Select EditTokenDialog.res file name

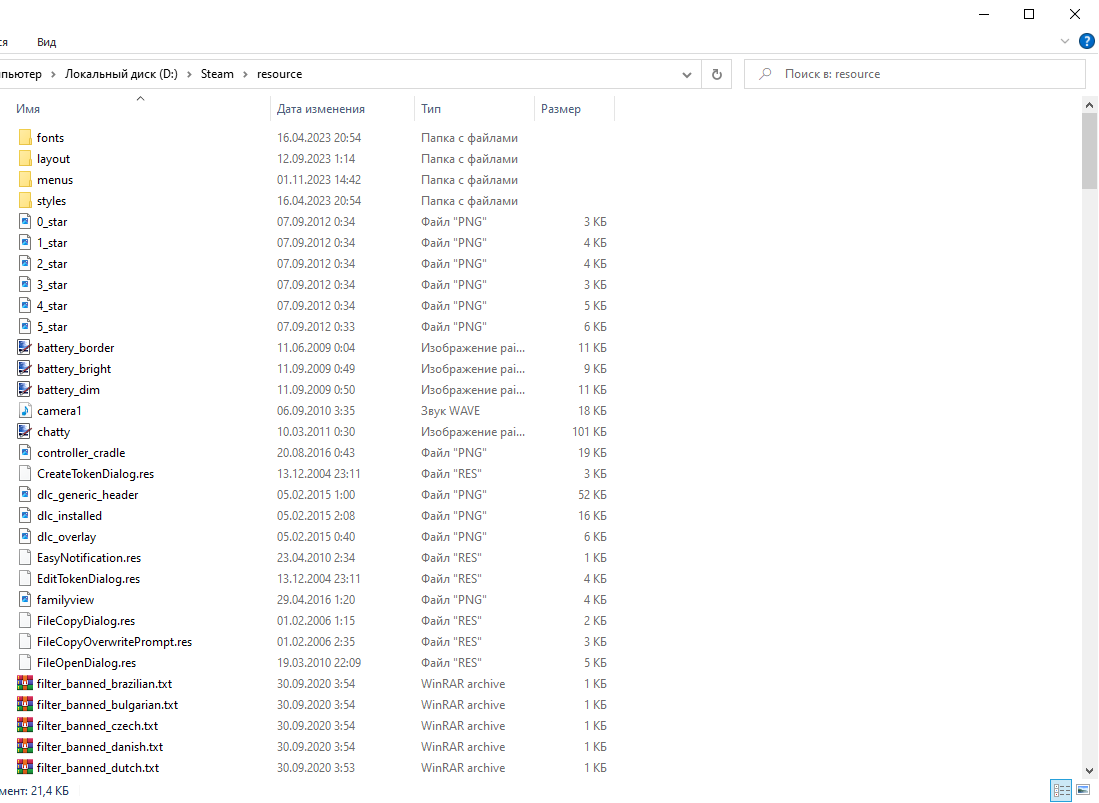coord(88,579)
